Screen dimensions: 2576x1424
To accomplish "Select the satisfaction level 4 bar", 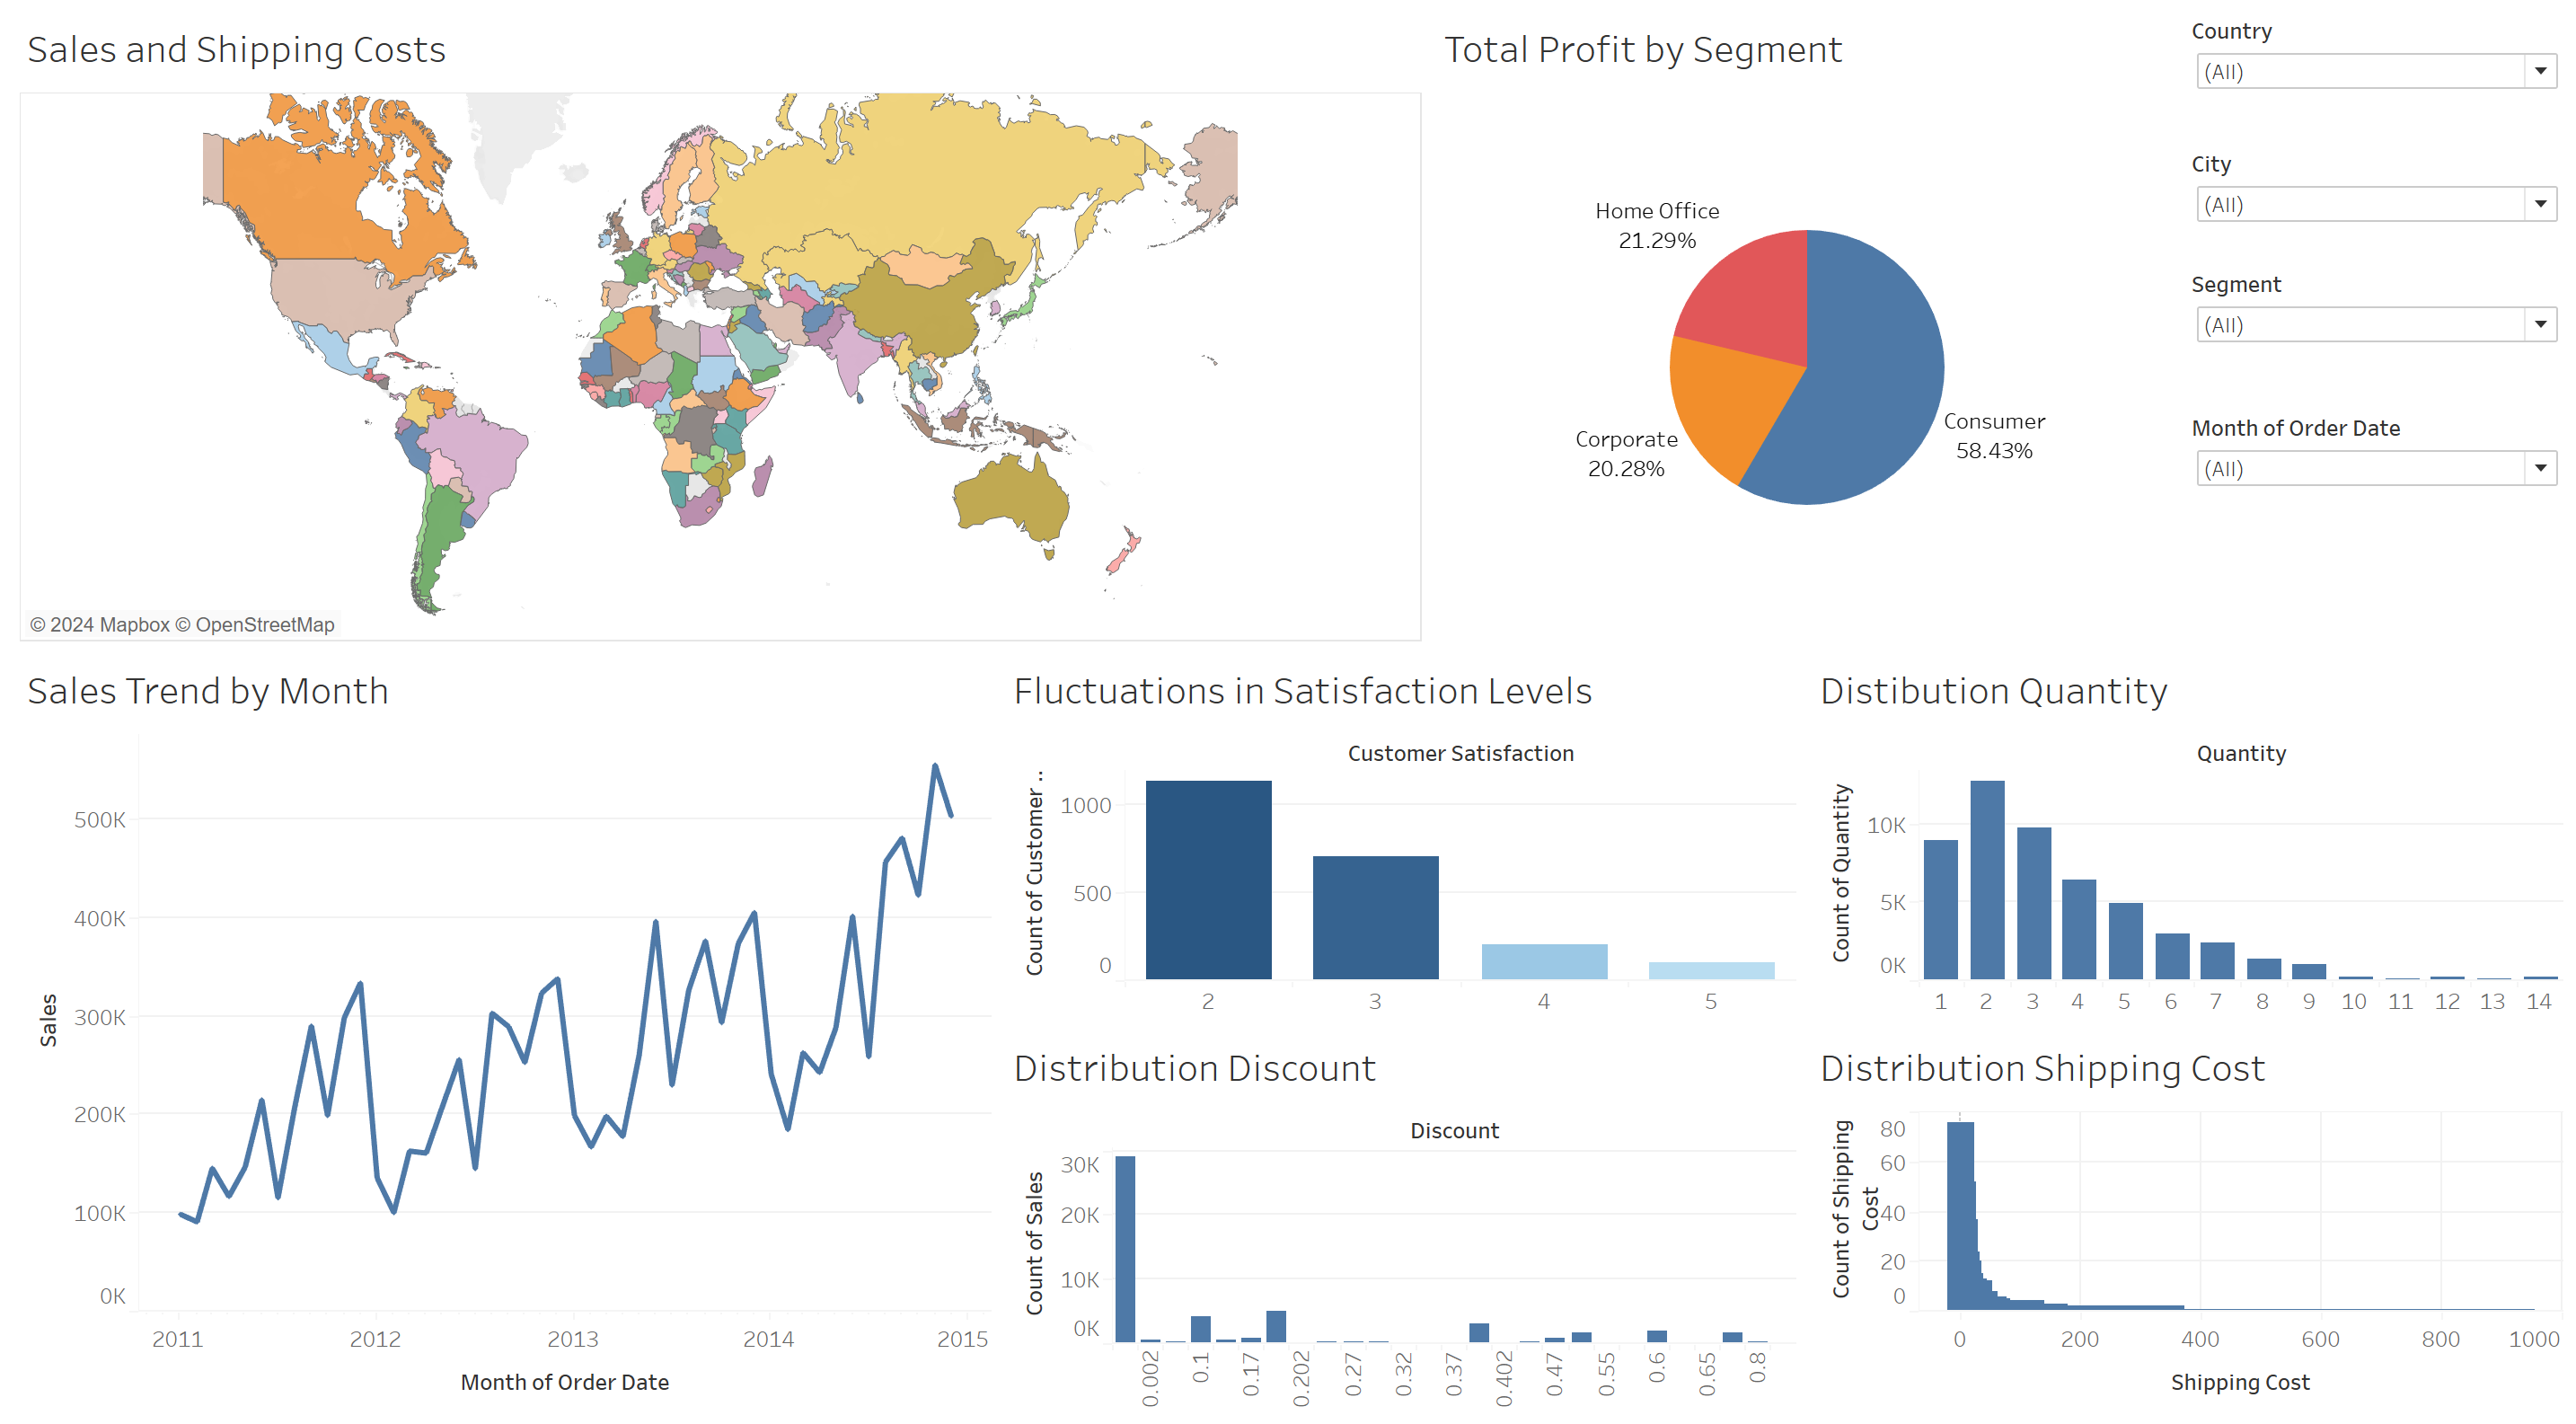I will pos(1543,961).
